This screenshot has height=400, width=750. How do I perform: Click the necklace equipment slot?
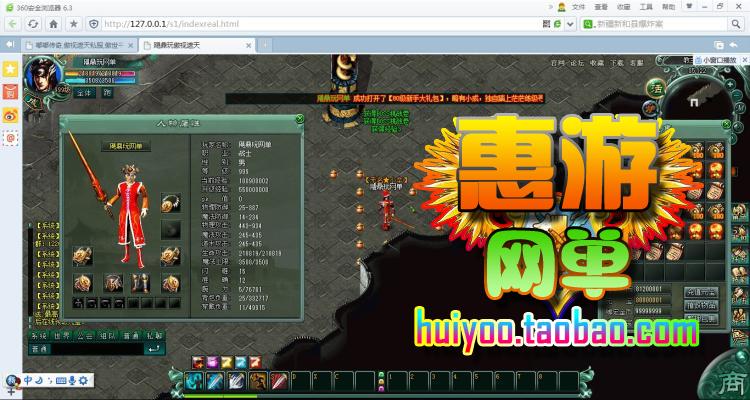(x=171, y=203)
